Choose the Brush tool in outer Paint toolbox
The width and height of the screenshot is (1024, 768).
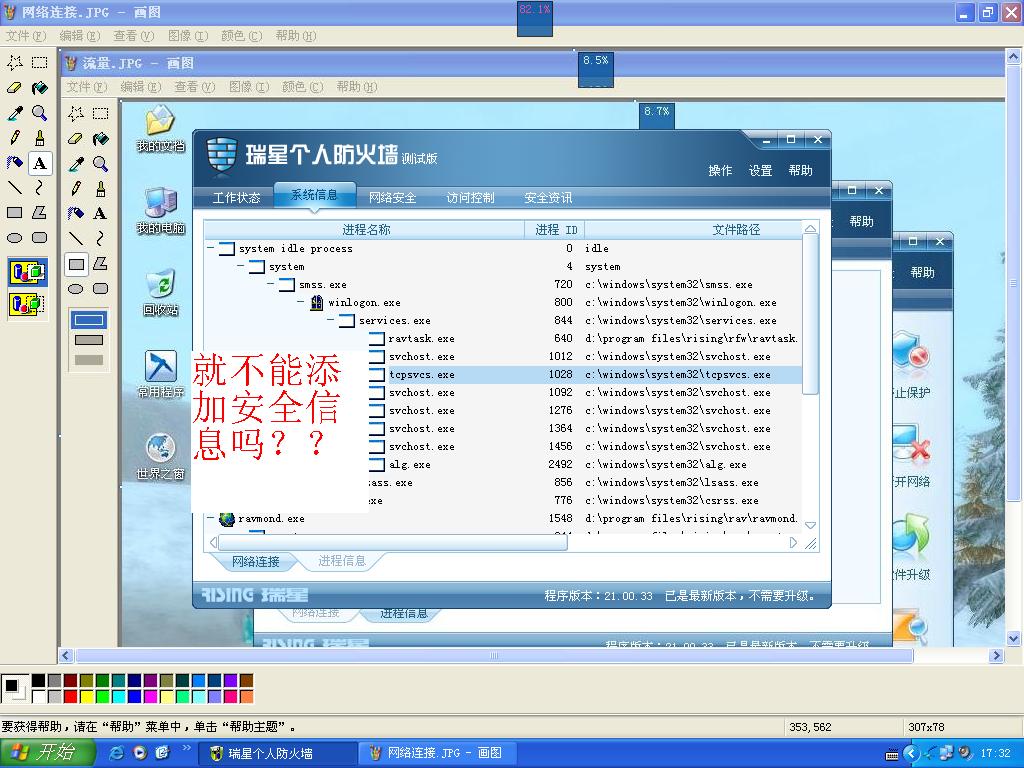40,138
